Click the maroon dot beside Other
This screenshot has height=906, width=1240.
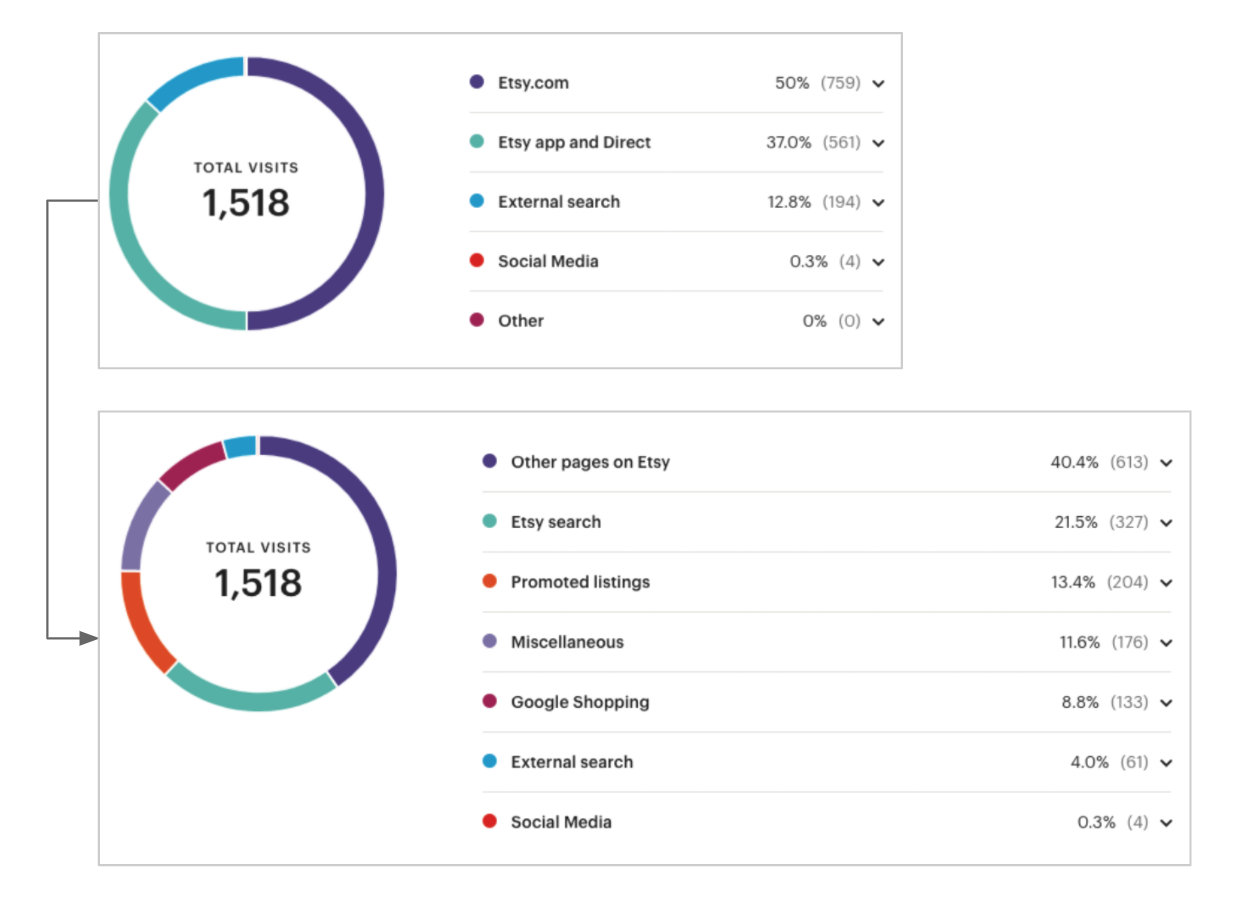point(477,320)
